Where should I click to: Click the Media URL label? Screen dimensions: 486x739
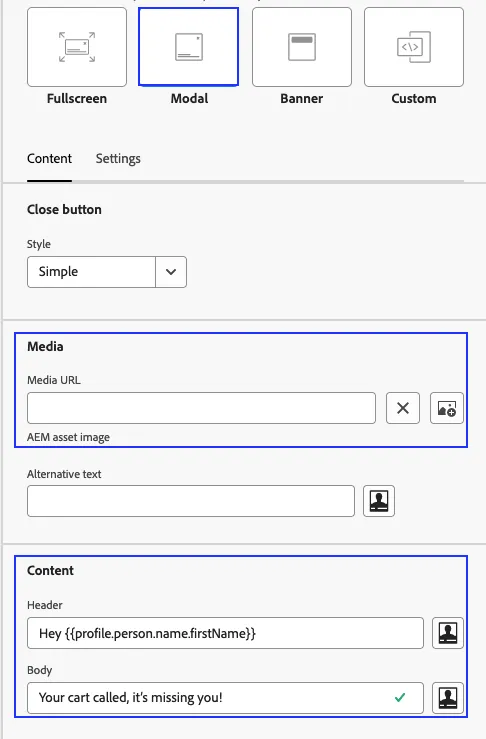pyautogui.click(x=54, y=380)
